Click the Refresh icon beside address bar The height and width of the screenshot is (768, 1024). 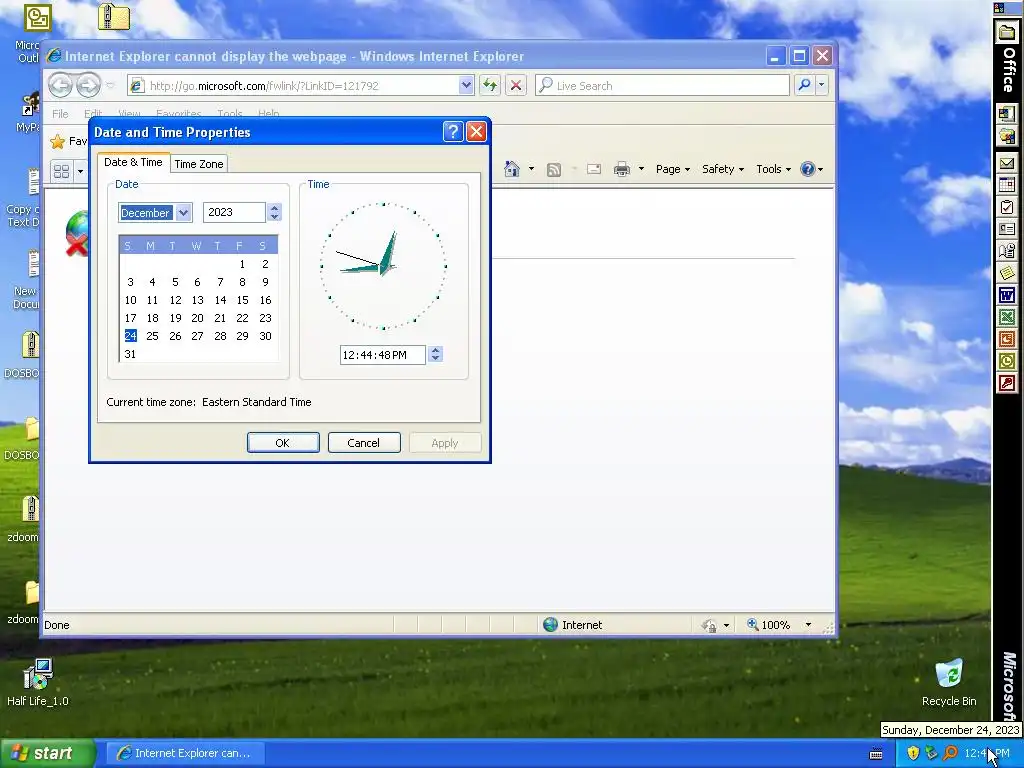(x=490, y=85)
